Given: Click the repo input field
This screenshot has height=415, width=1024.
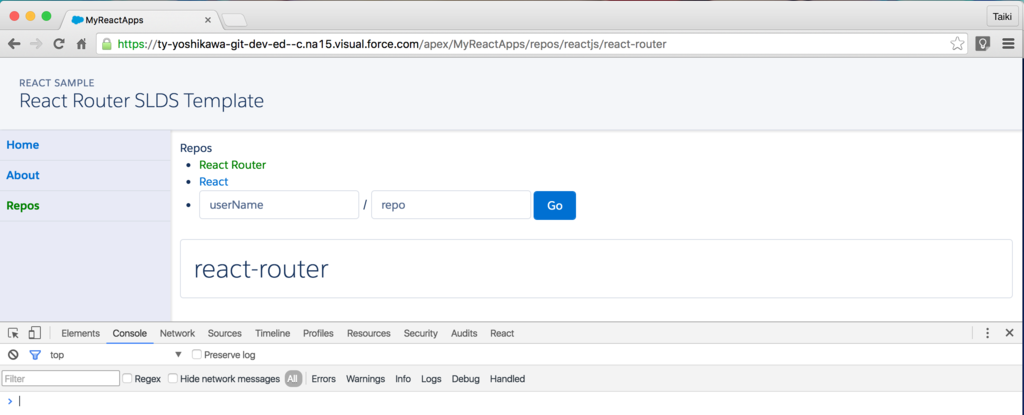Looking at the screenshot, I should (x=451, y=205).
